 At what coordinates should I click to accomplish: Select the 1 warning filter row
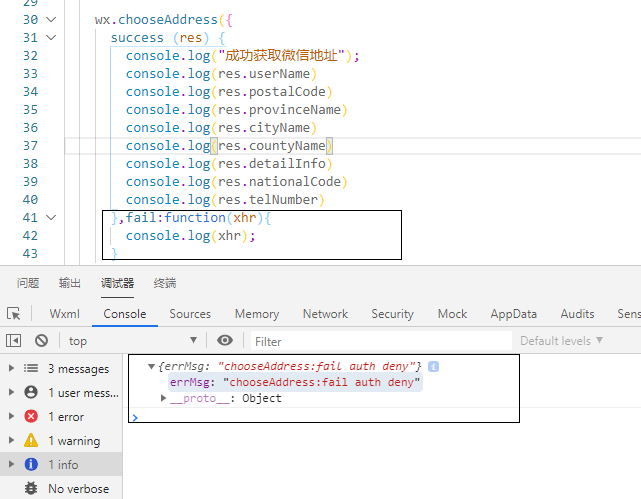pyautogui.click(x=61, y=440)
